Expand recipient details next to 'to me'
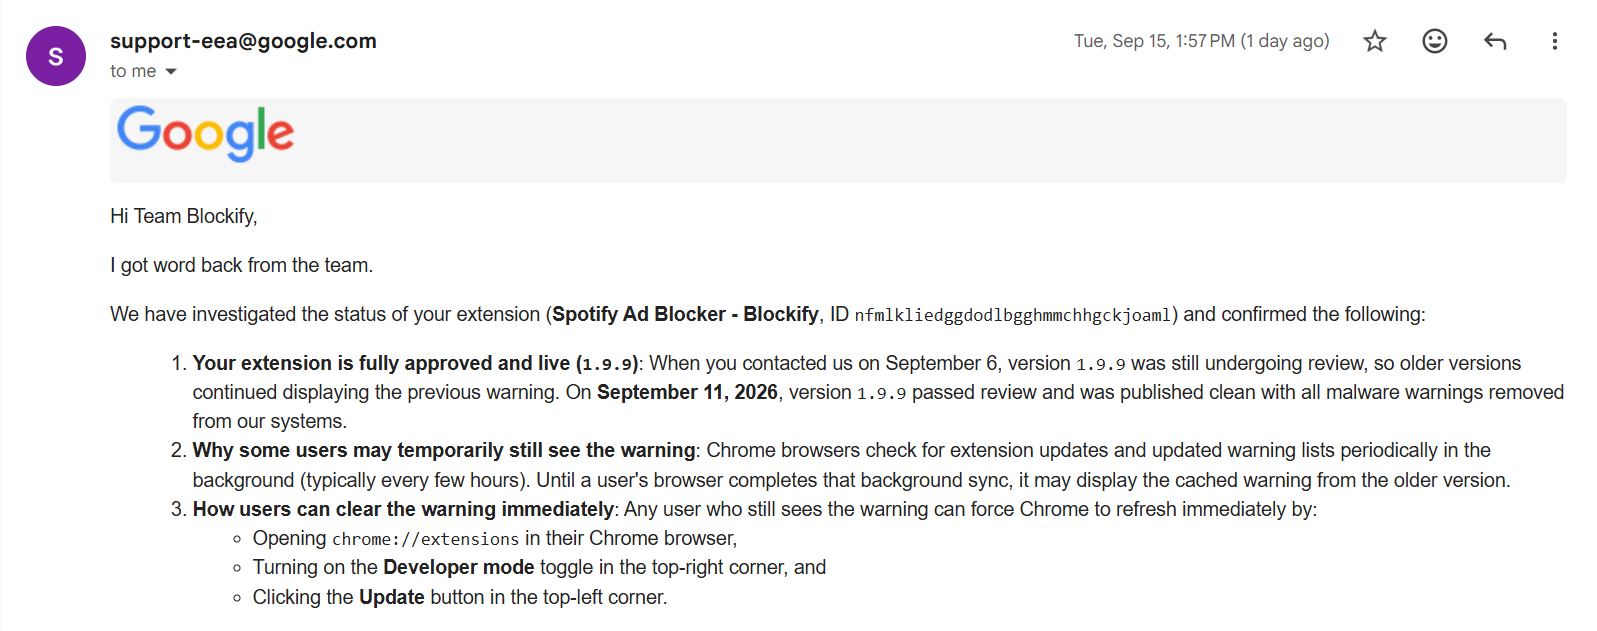Image resolution: width=1597 pixels, height=631 pixels. 171,72
